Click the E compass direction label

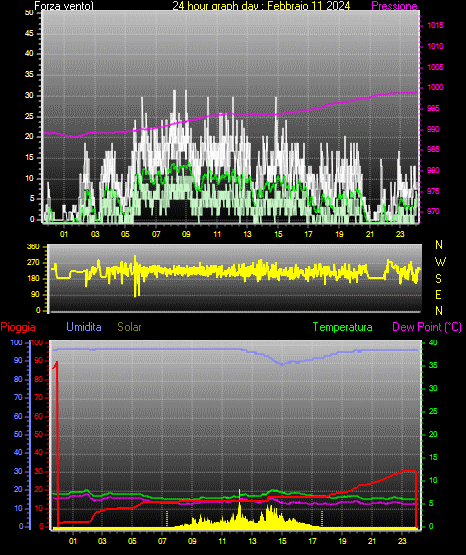click(438, 294)
